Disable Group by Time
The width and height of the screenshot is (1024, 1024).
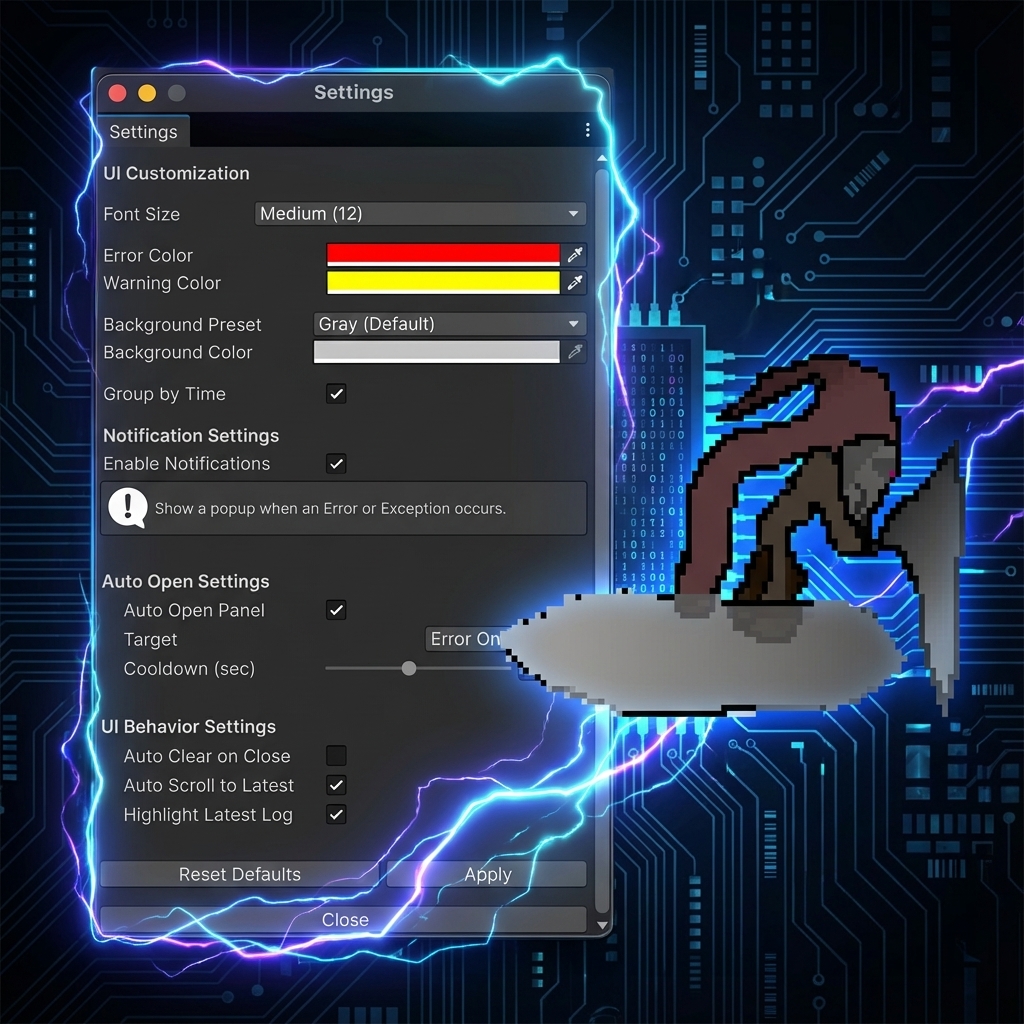336,394
